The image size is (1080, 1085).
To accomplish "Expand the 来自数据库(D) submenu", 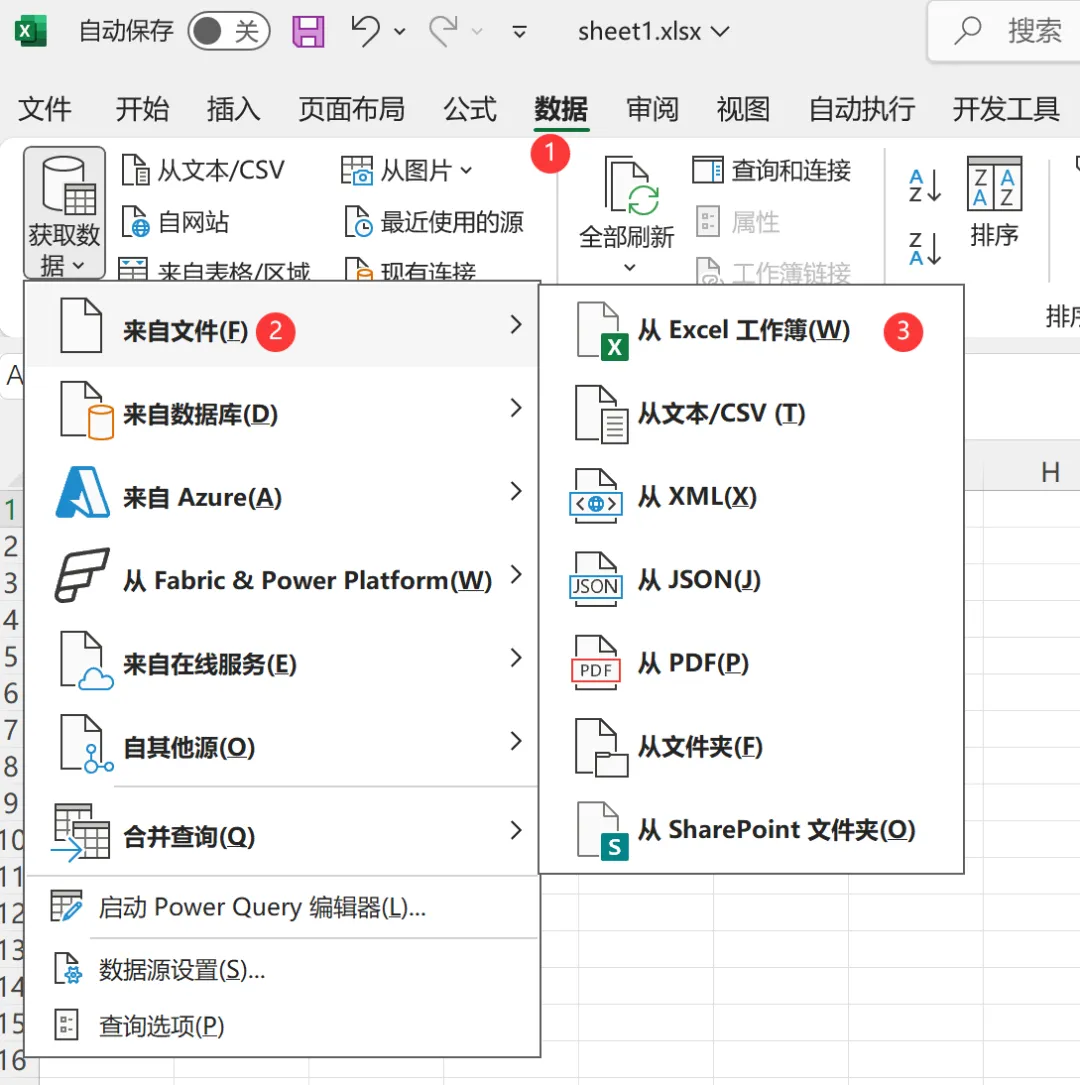I will (282, 409).
